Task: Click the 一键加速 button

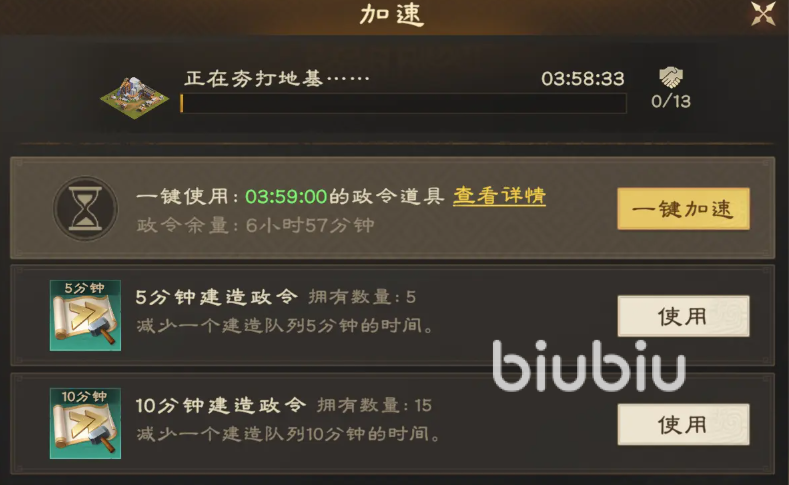Action: tap(683, 209)
